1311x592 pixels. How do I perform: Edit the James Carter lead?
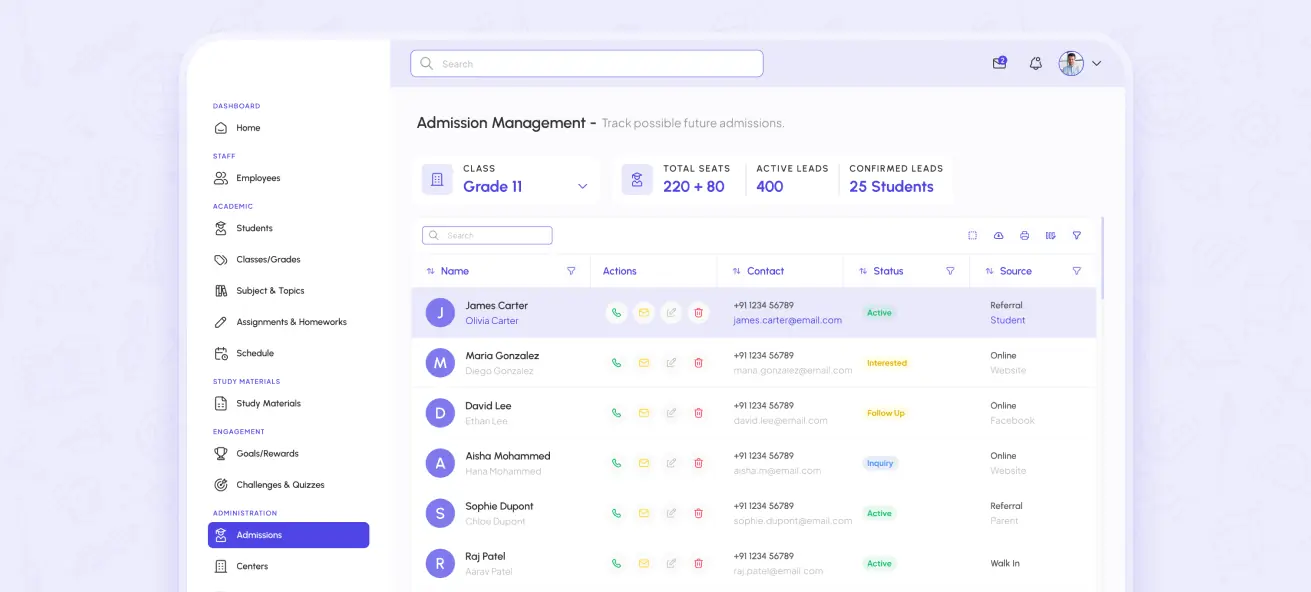[x=671, y=313]
